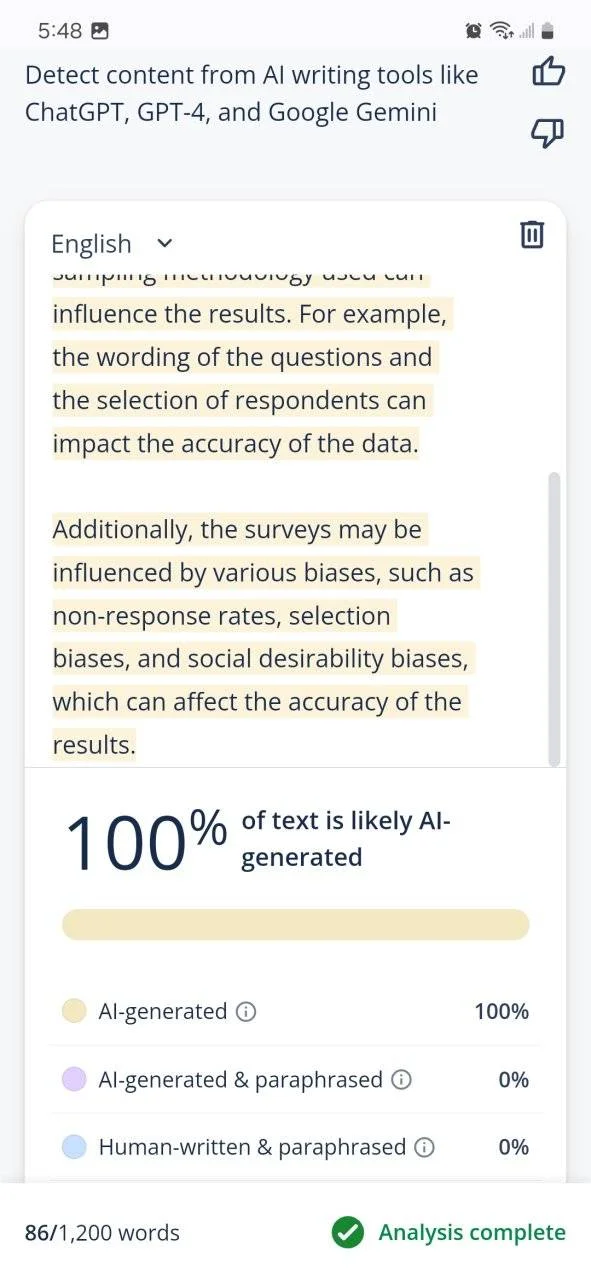Click the green Analysis complete checkmark icon
Viewport: 591px width, 1280px height.
348,1232
